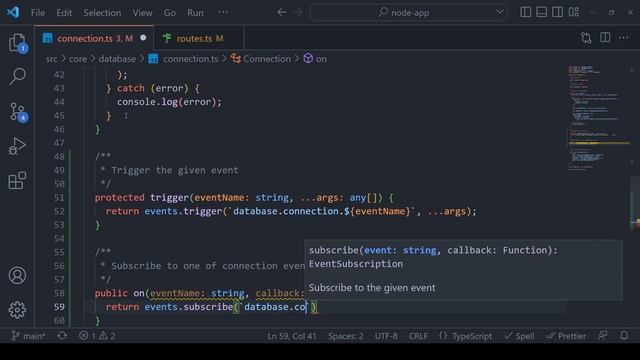Open the Run and Debug view

[17, 146]
